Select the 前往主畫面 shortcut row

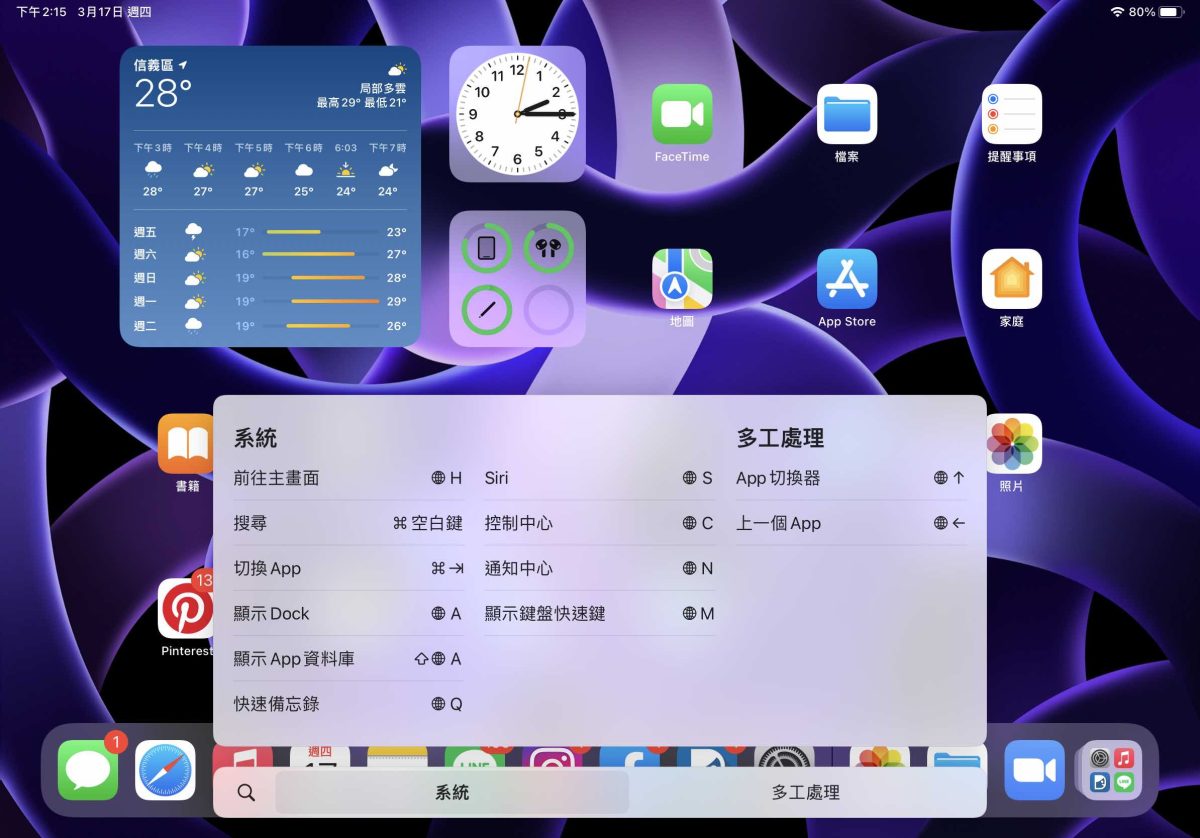point(347,478)
